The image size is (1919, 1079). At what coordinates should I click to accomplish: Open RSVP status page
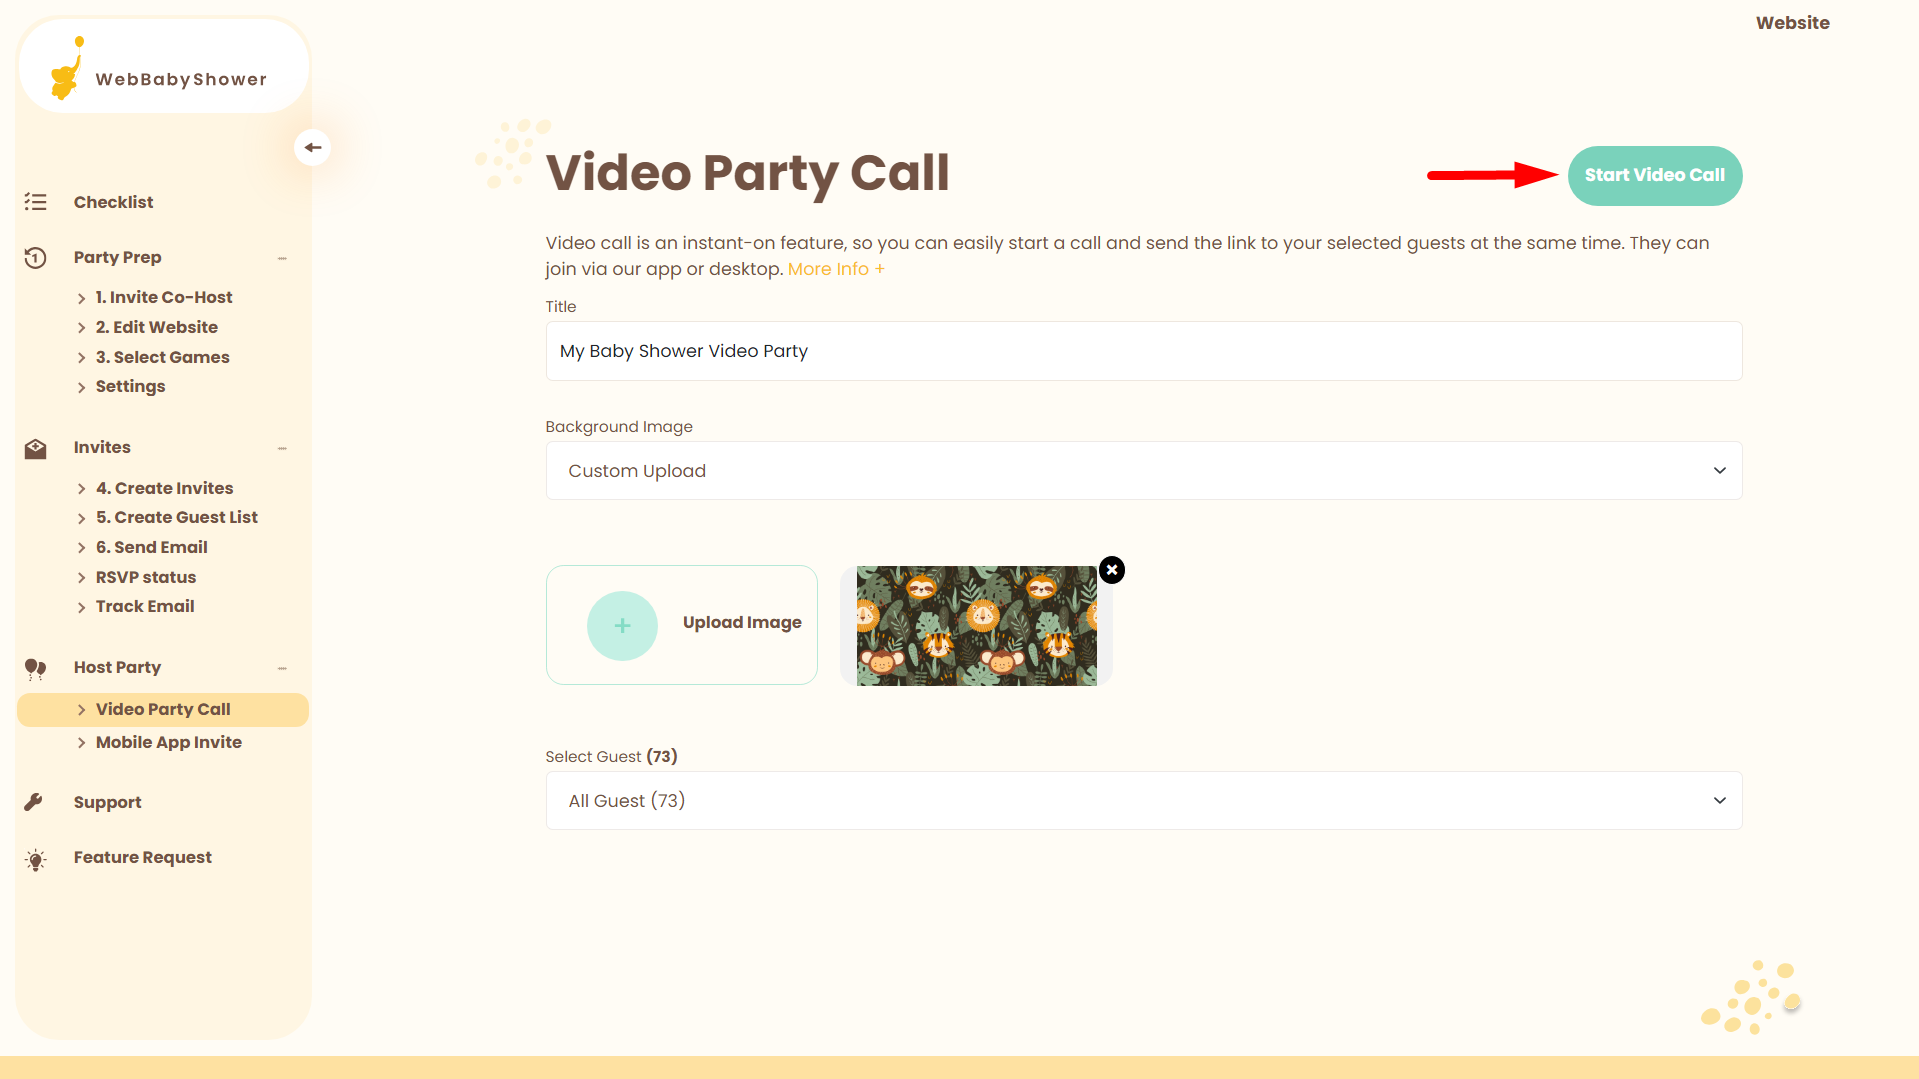(x=145, y=577)
